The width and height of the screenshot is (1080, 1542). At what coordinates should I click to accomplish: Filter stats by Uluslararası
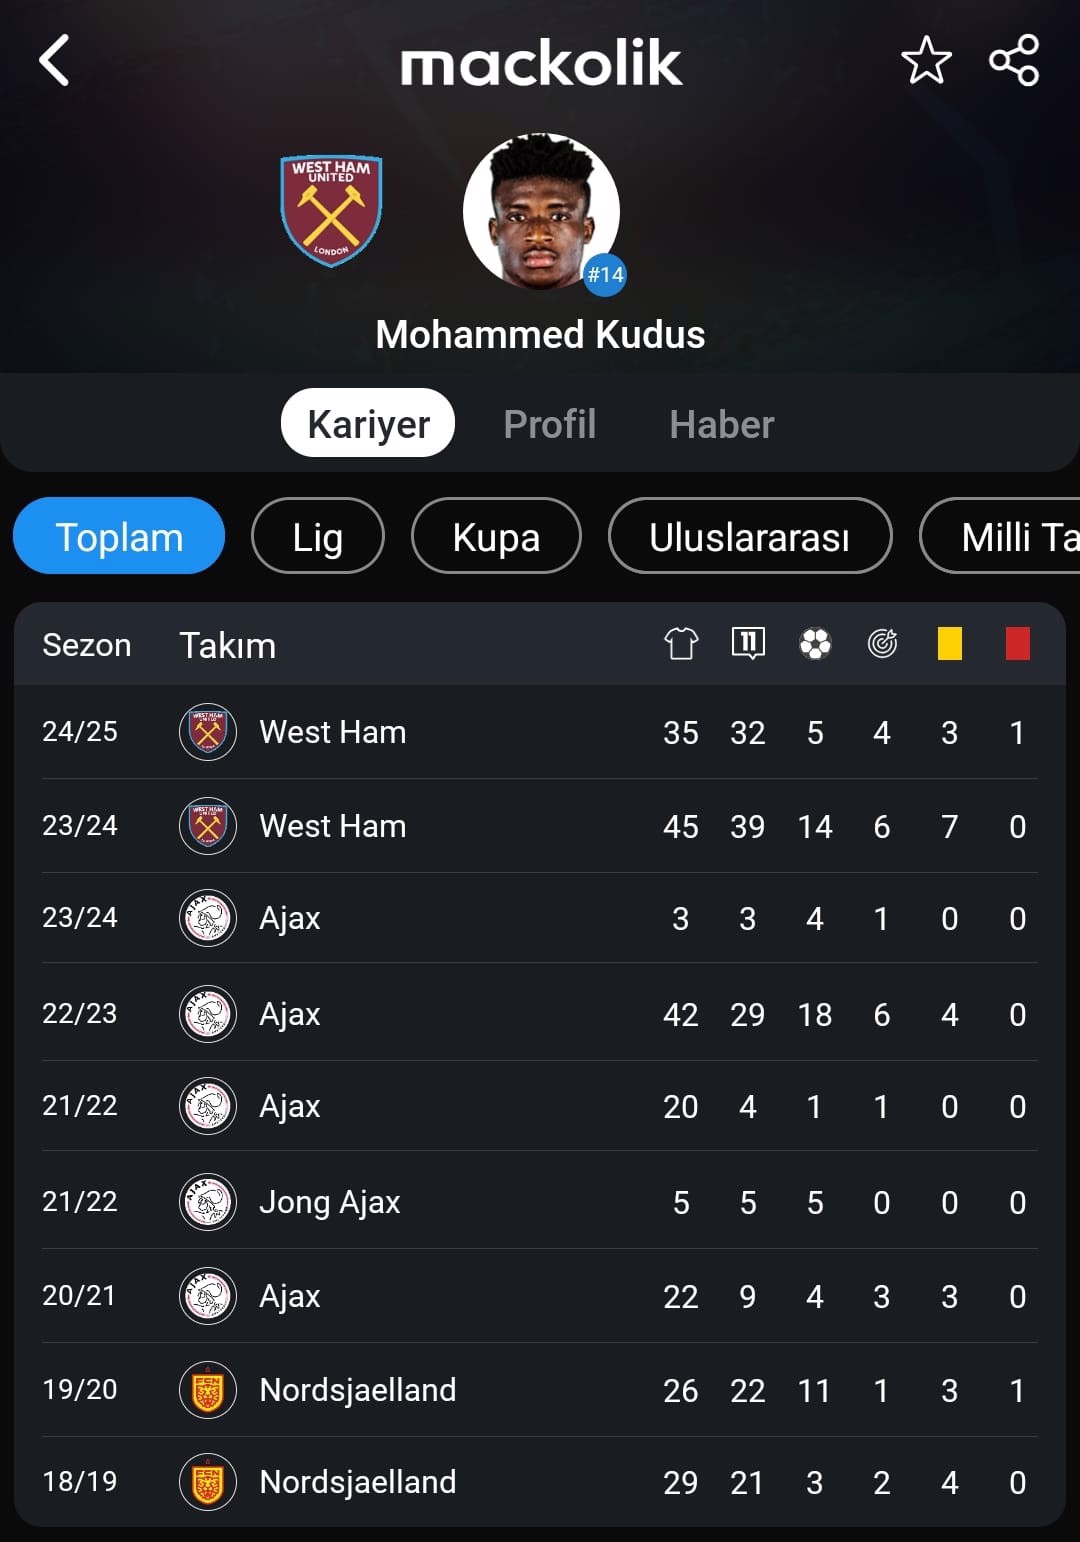click(x=750, y=536)
